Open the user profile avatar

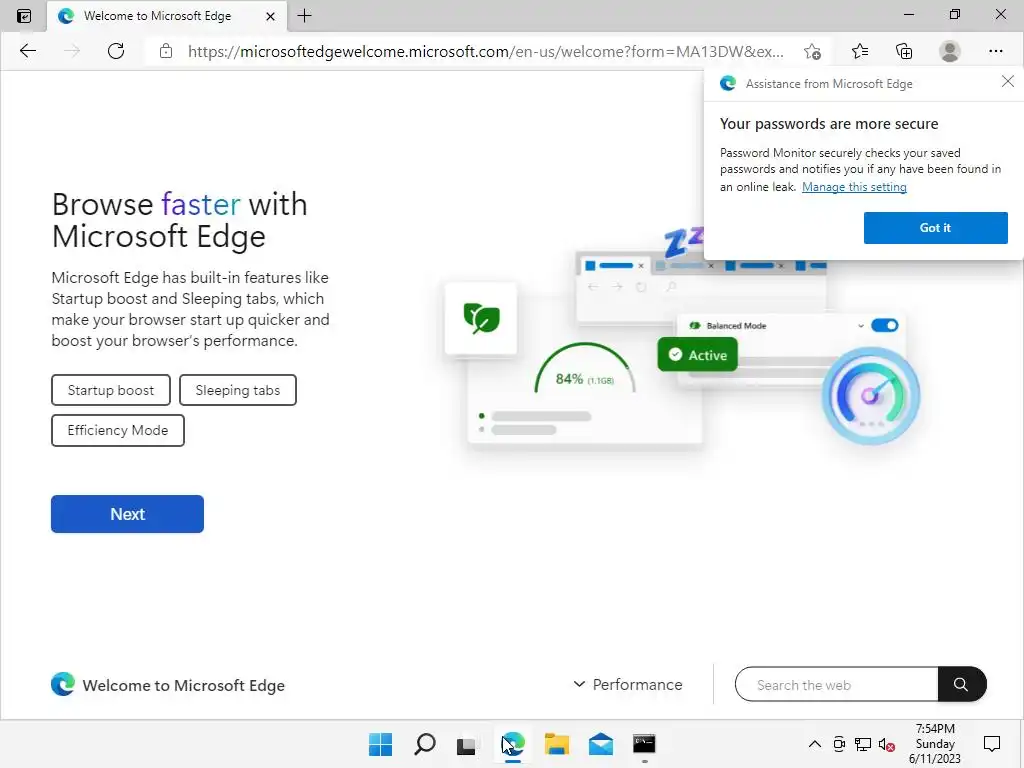pyautogui.click(x=950, y=51)
